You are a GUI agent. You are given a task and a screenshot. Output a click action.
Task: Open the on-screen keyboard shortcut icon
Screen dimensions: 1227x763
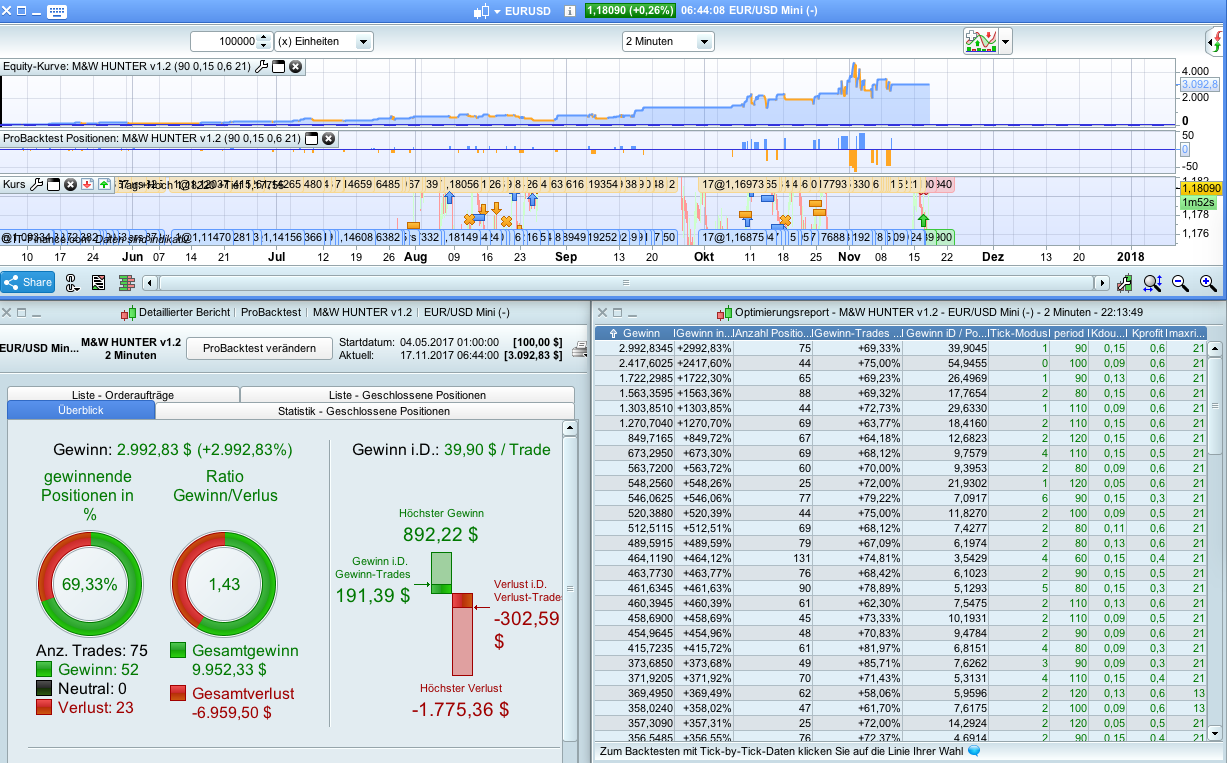(57, 11)
